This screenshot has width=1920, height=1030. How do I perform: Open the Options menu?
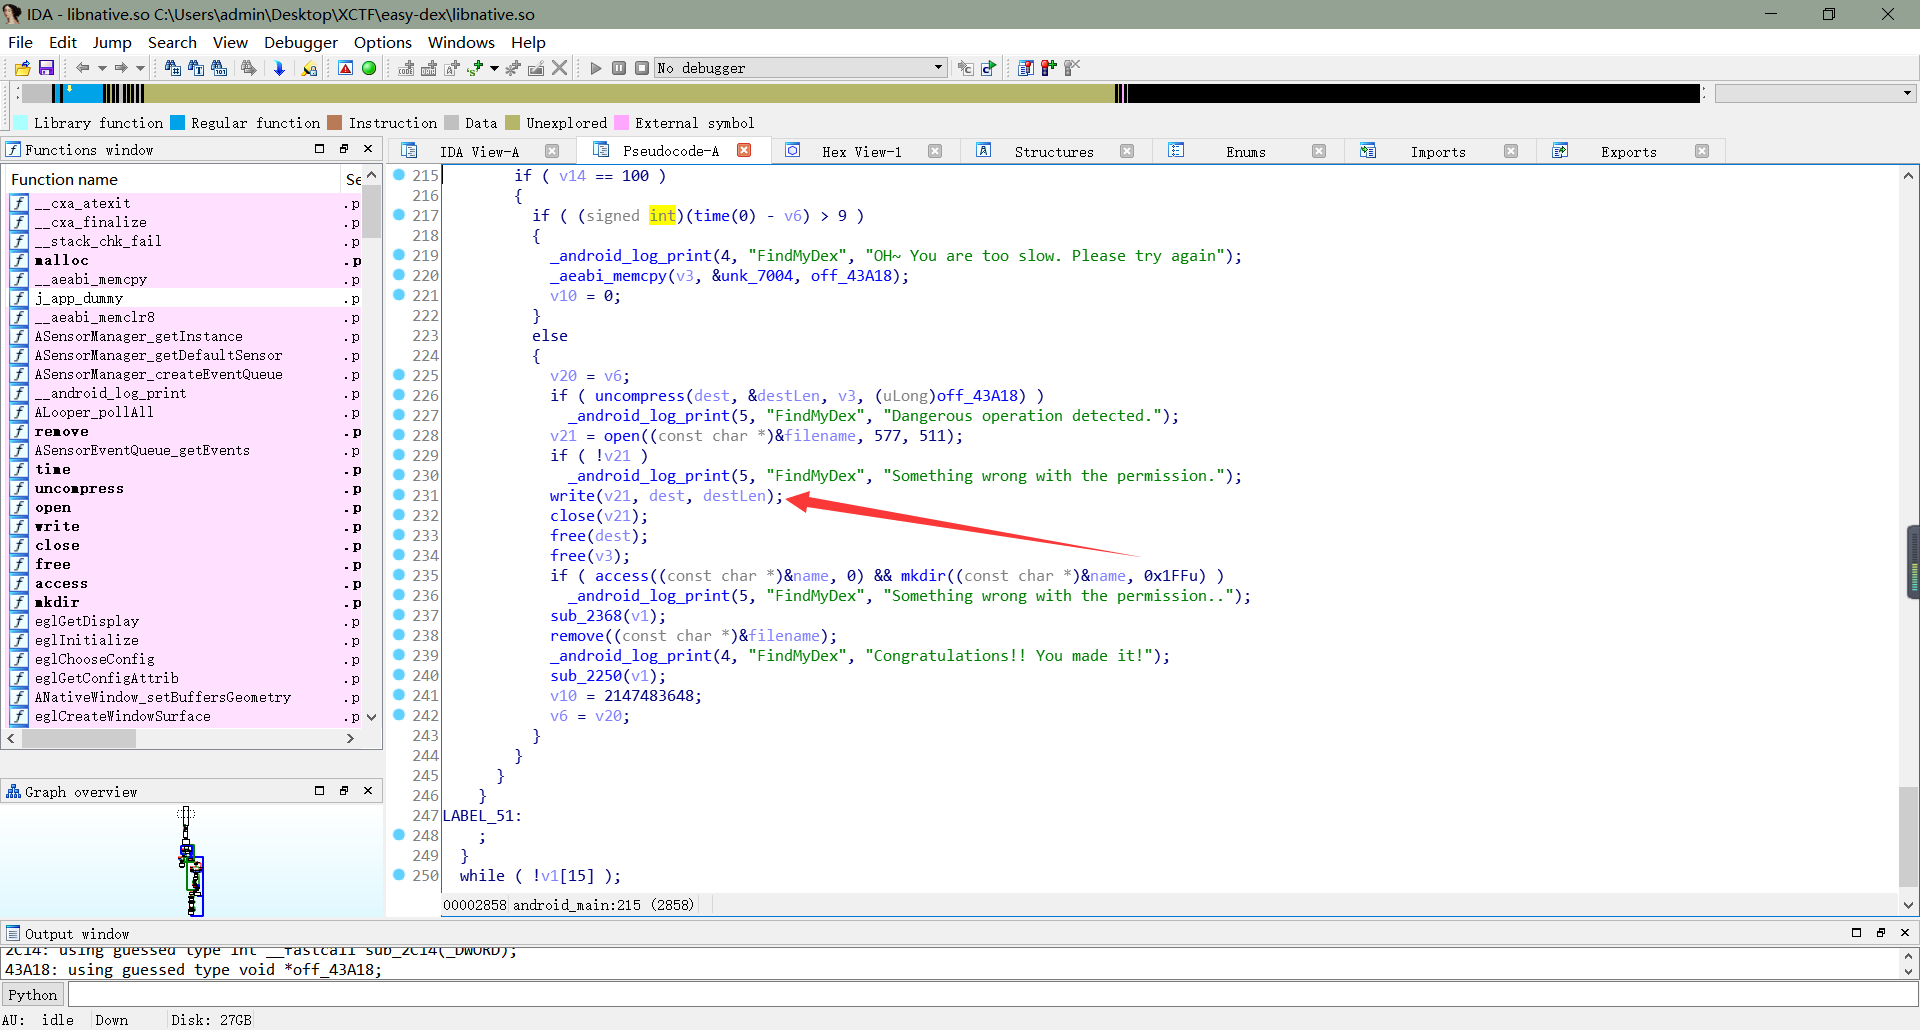pyautogui.click(x=383, y=42)
